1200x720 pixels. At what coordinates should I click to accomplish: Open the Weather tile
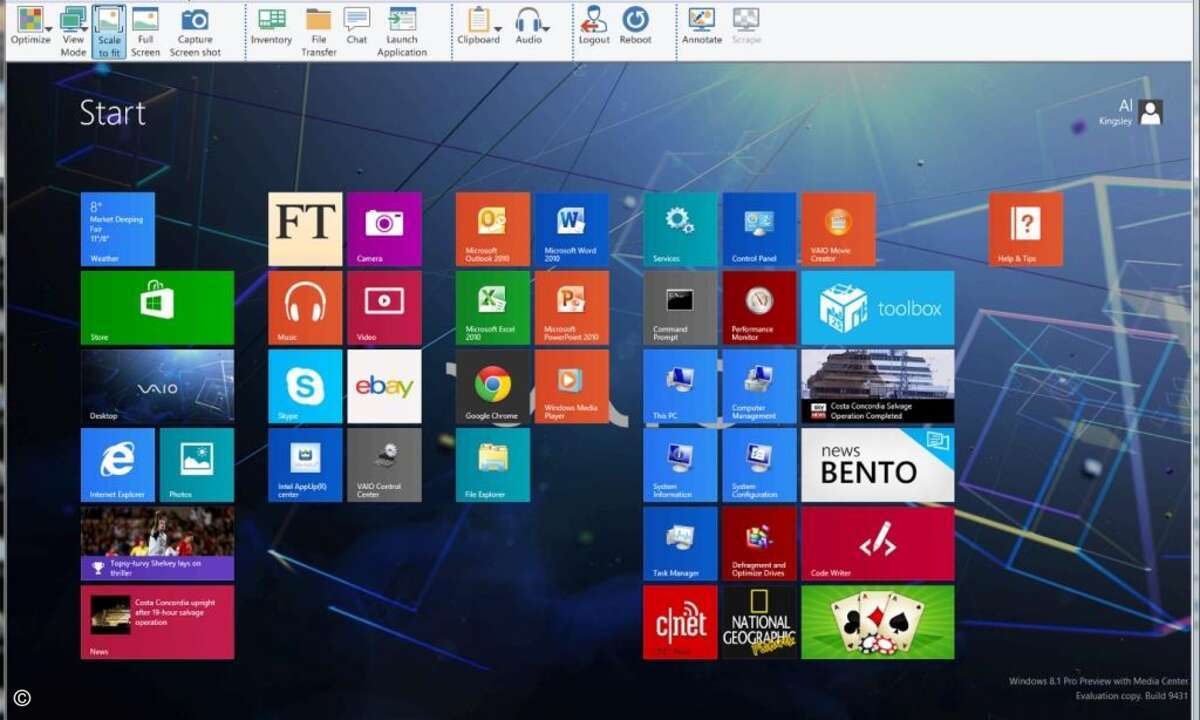(x=118, y=229)
